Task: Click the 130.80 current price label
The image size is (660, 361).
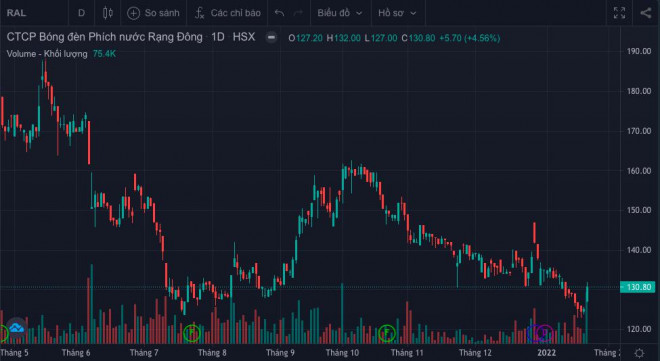Action: point(638,287)
